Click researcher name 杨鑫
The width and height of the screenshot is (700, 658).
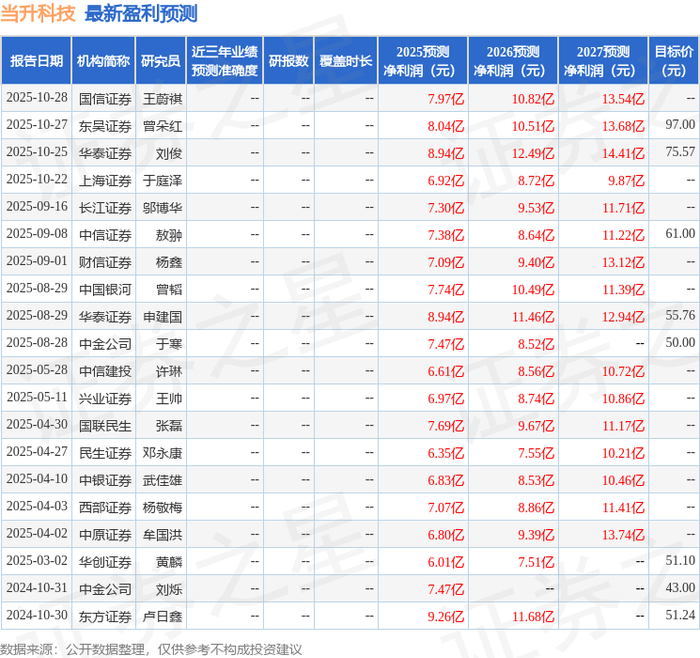169,262
